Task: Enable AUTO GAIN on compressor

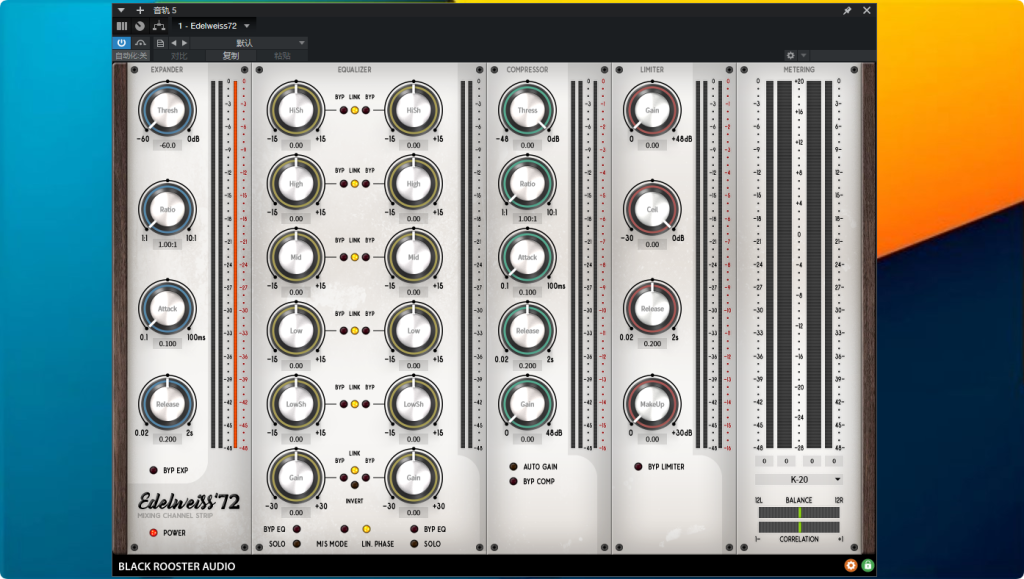Action: coord(513,467)
